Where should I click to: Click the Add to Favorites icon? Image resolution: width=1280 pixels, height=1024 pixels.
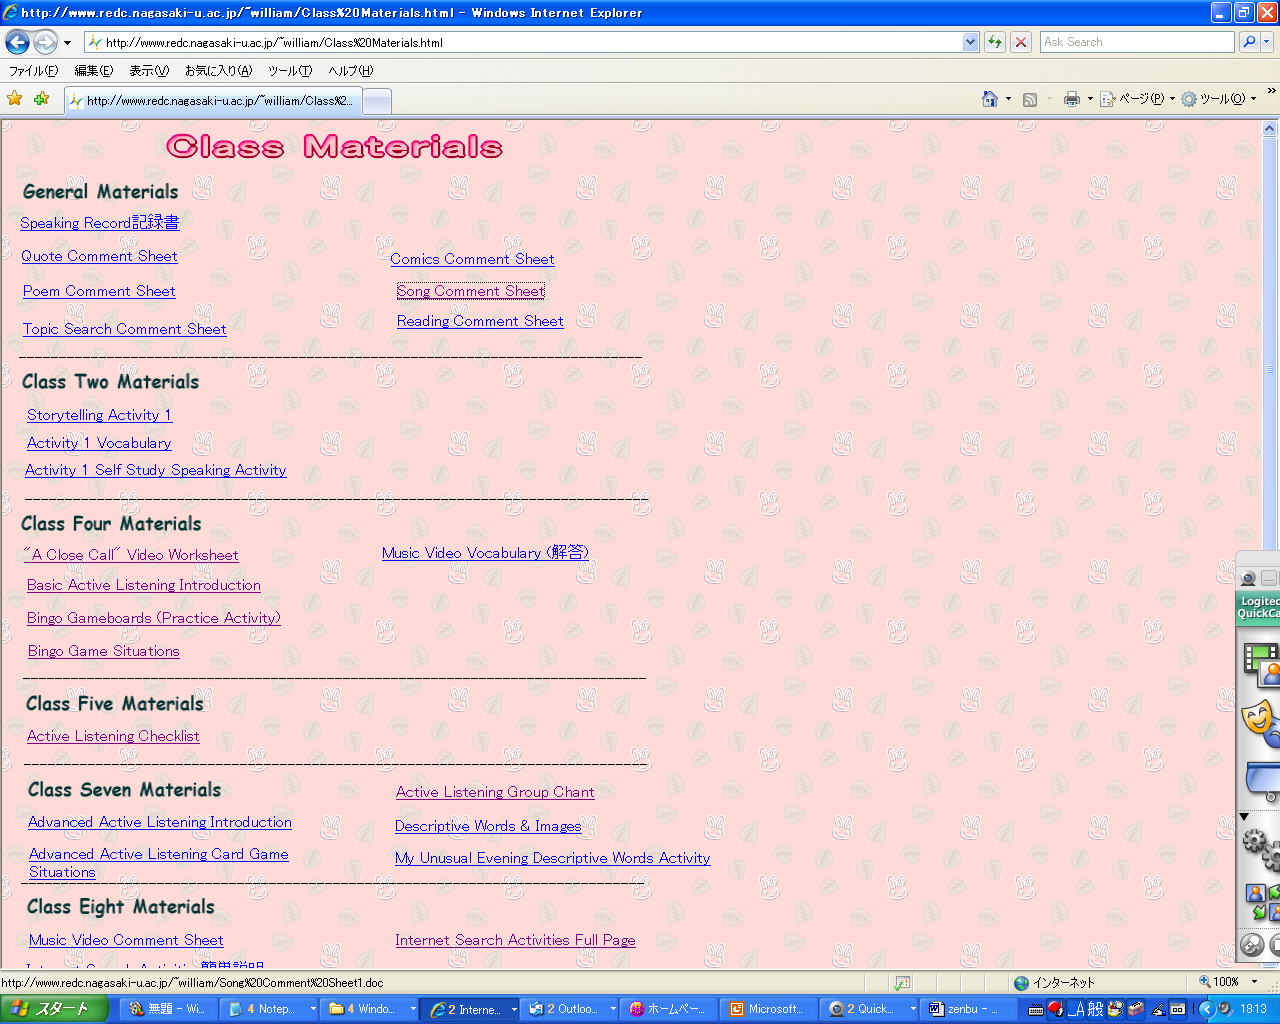tap(41, 99)
